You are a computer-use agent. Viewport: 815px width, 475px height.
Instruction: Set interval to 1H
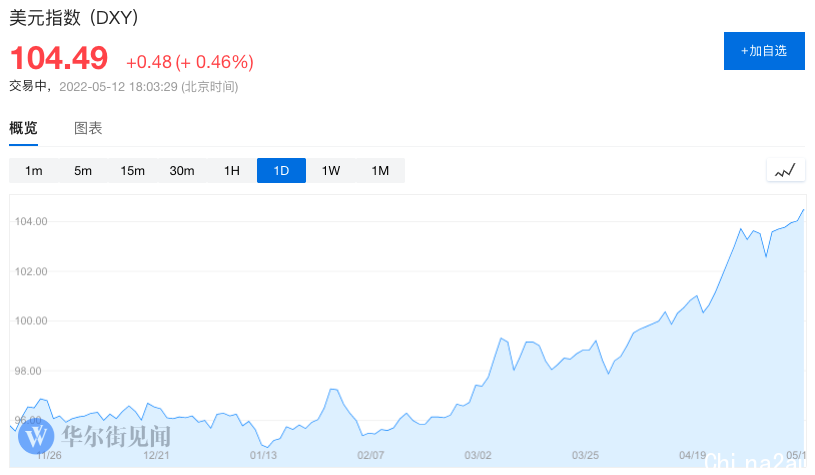(232, 170)
